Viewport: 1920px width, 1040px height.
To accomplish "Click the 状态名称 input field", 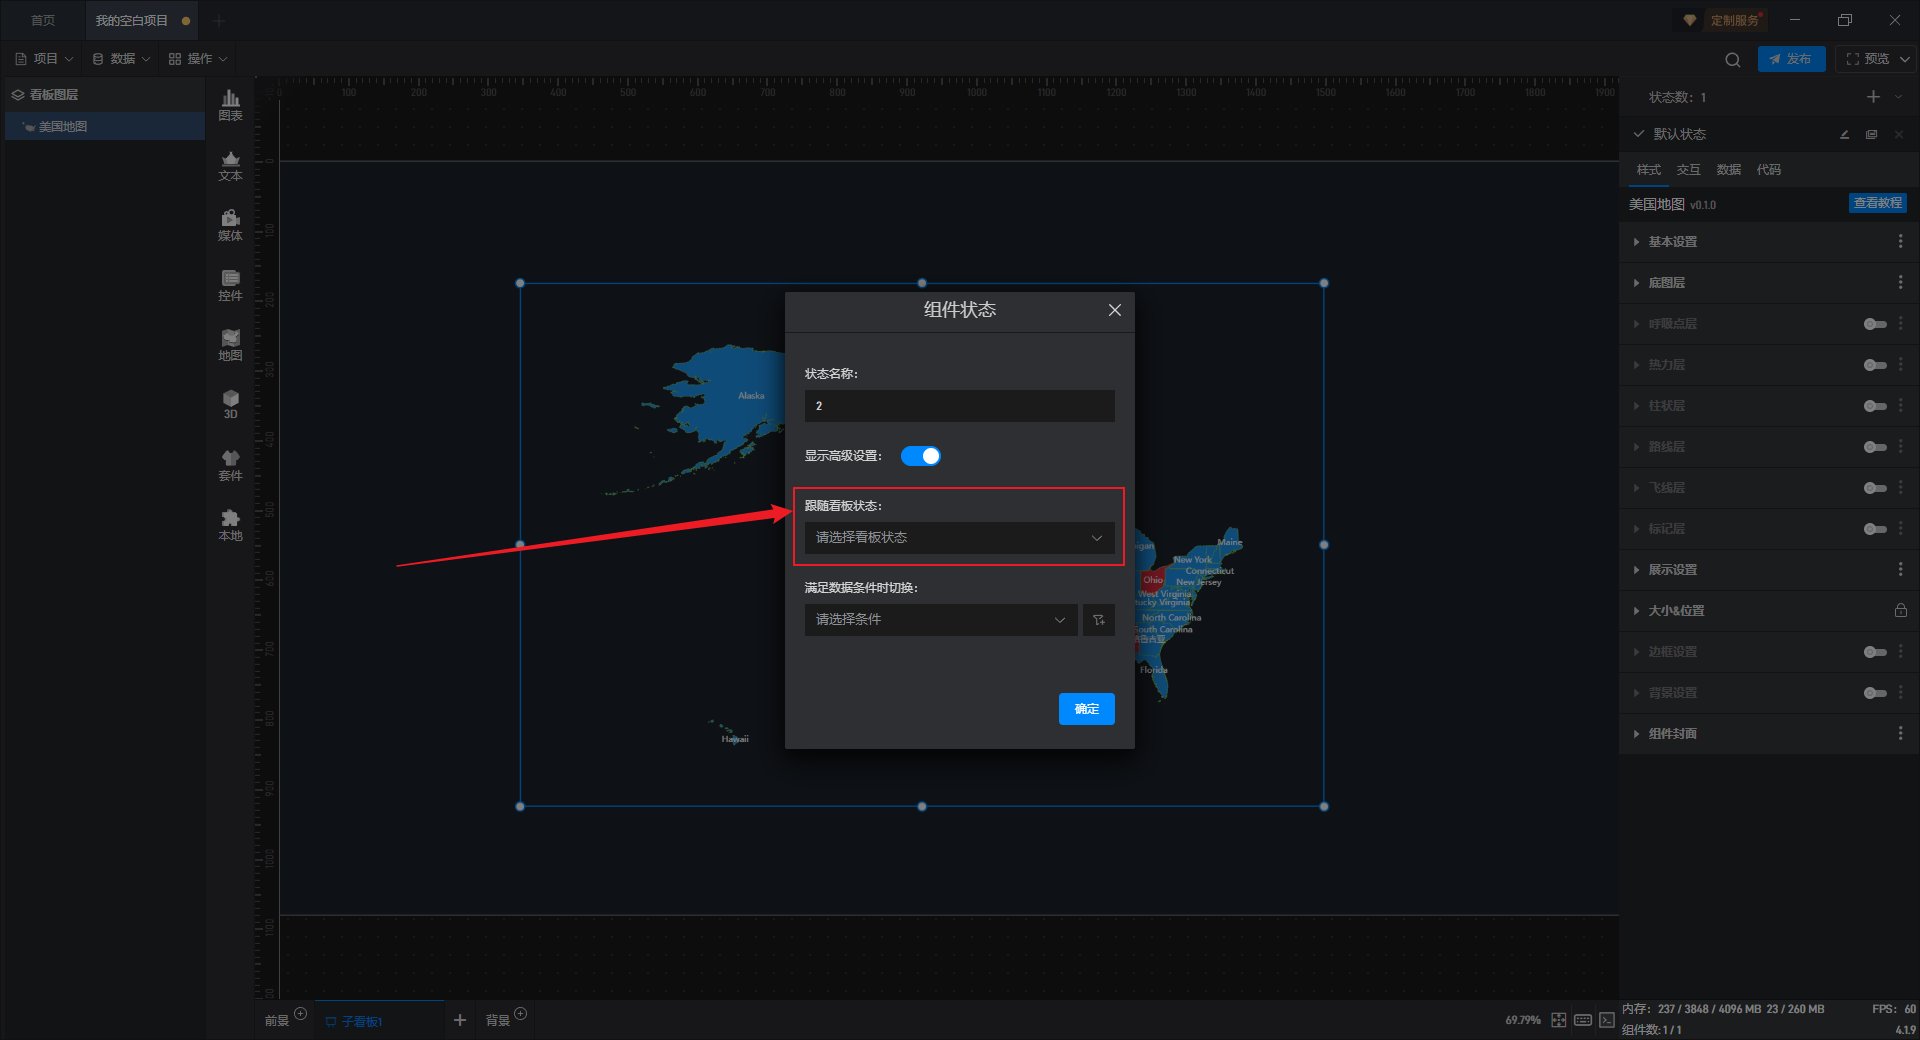I will tap(959, 406).
